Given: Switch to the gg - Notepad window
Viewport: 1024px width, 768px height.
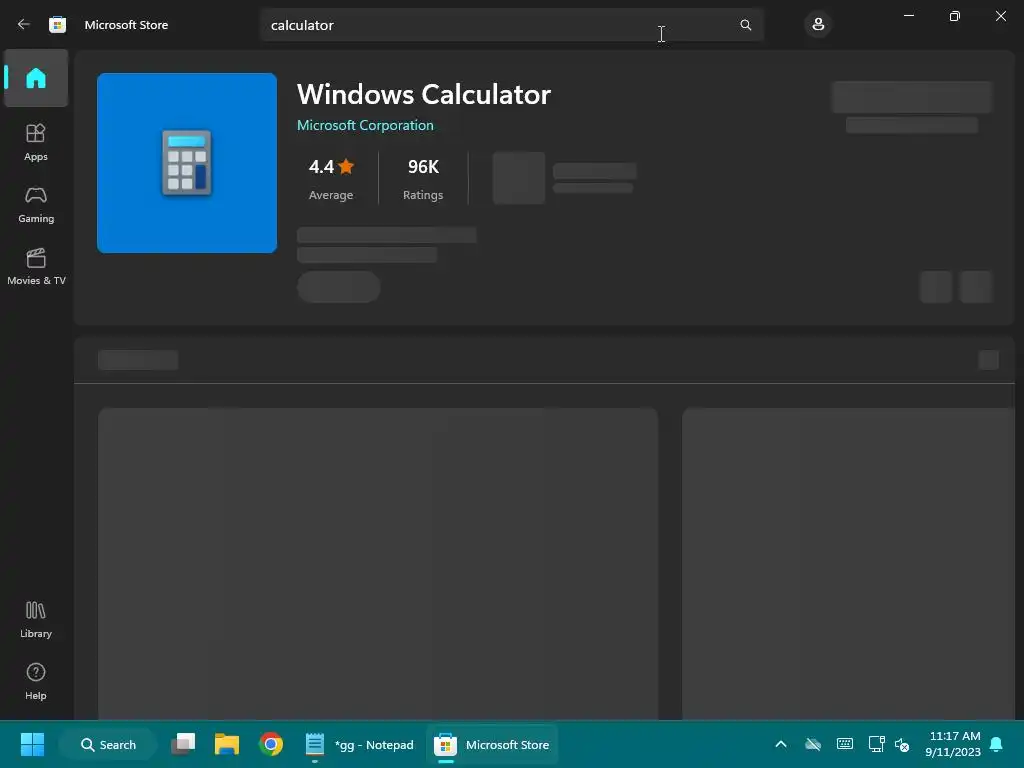Looking at the screenshot, I should [x=360, y=744].
